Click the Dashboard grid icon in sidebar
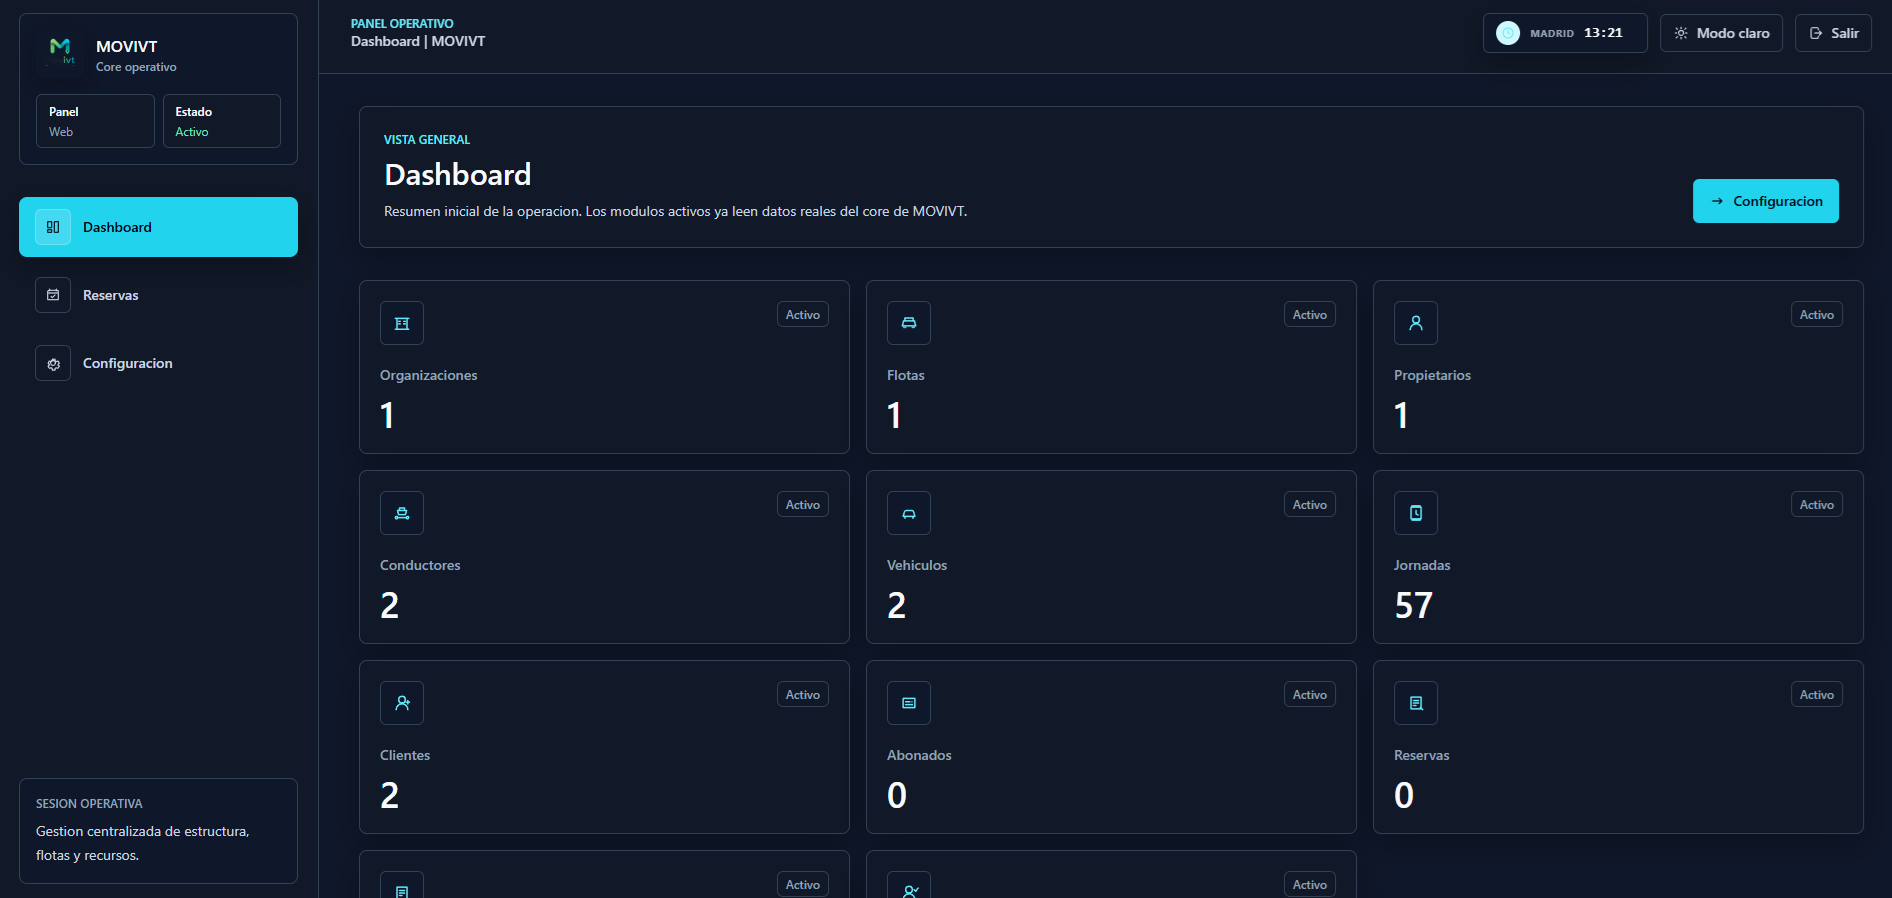 coord(53,227)
